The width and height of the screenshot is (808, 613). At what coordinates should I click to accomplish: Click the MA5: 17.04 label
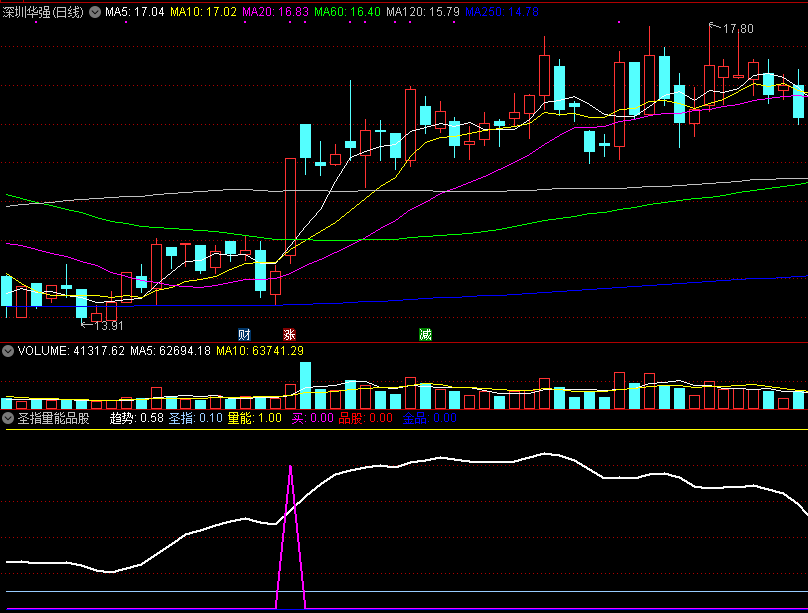pyautogui.click(x=134, y=12)
